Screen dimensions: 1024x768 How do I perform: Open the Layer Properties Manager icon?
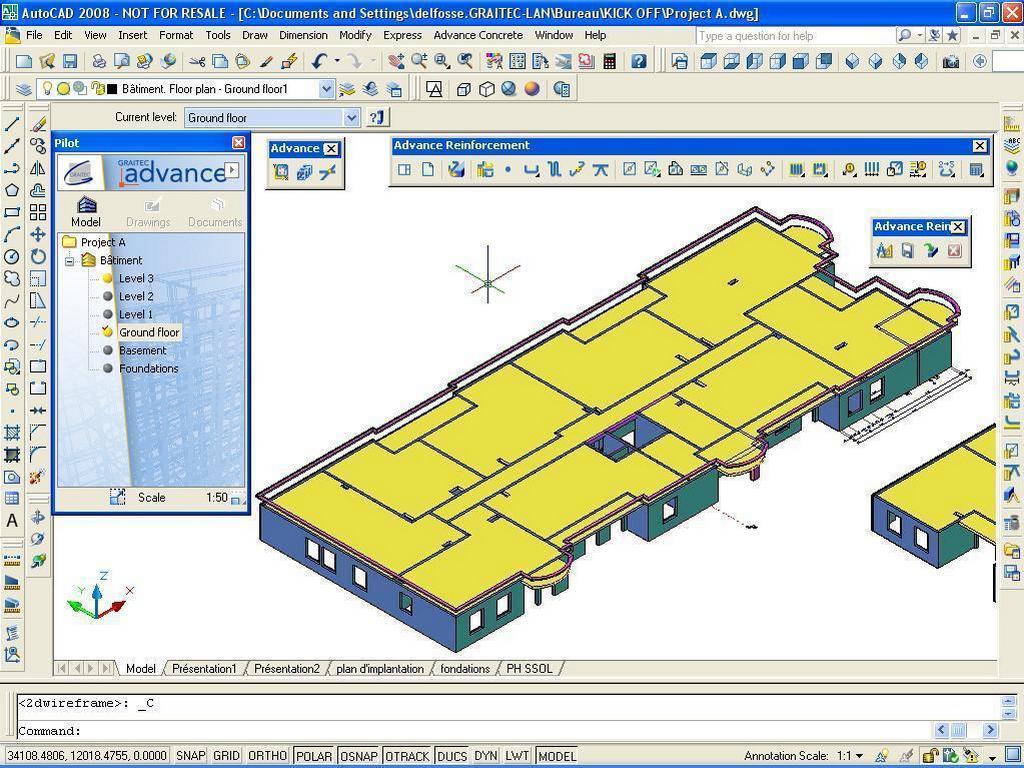(x=24, y=89)
